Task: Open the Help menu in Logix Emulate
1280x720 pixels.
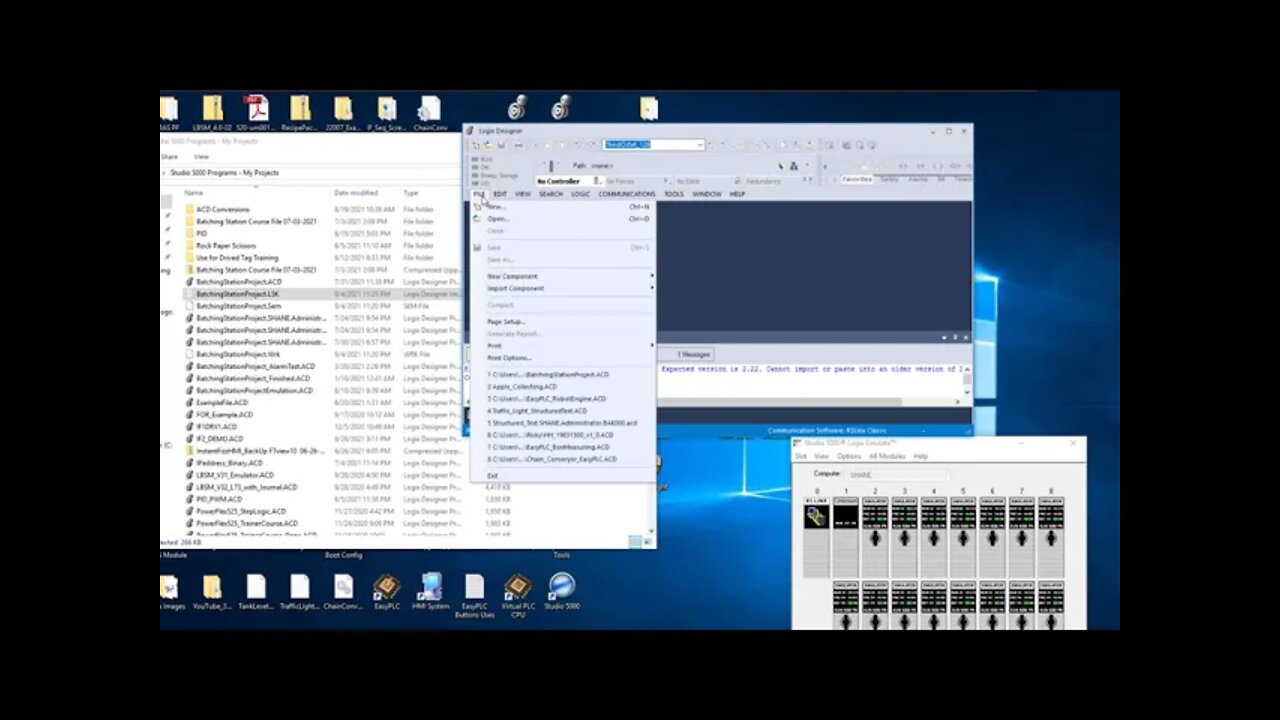Action: [x=921, y=456]
